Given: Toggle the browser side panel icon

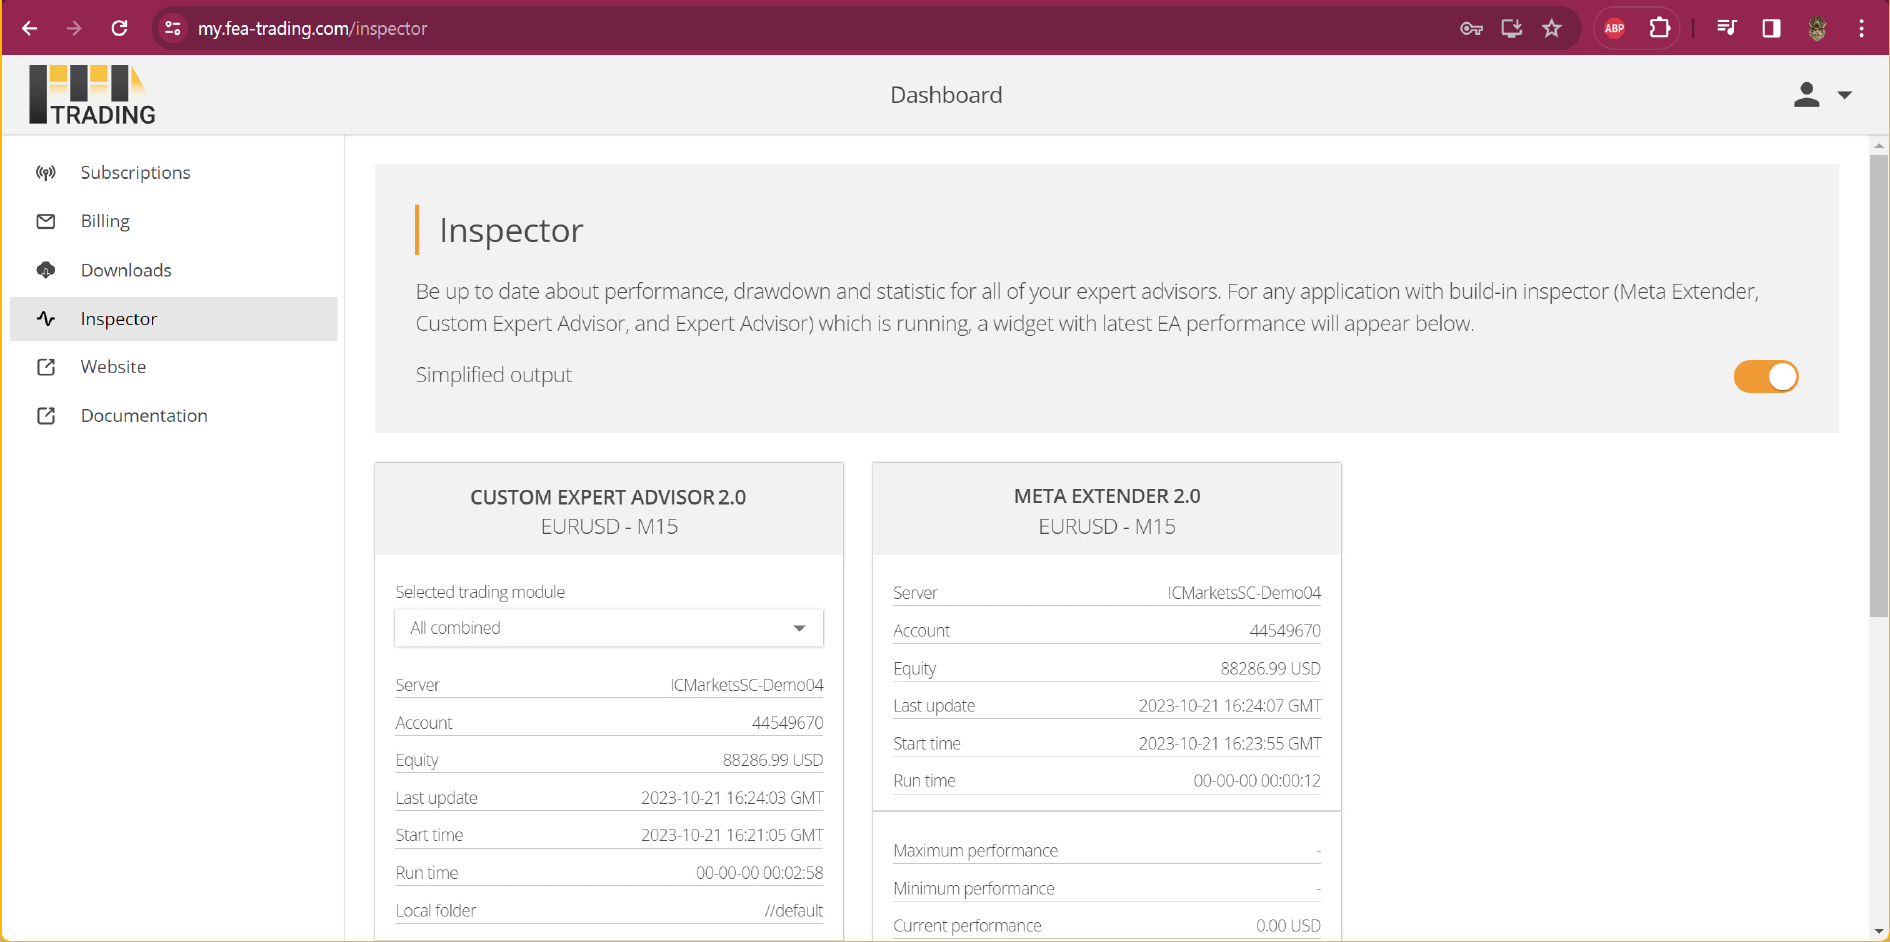Looking at the screenshot, I should 1771,28.
